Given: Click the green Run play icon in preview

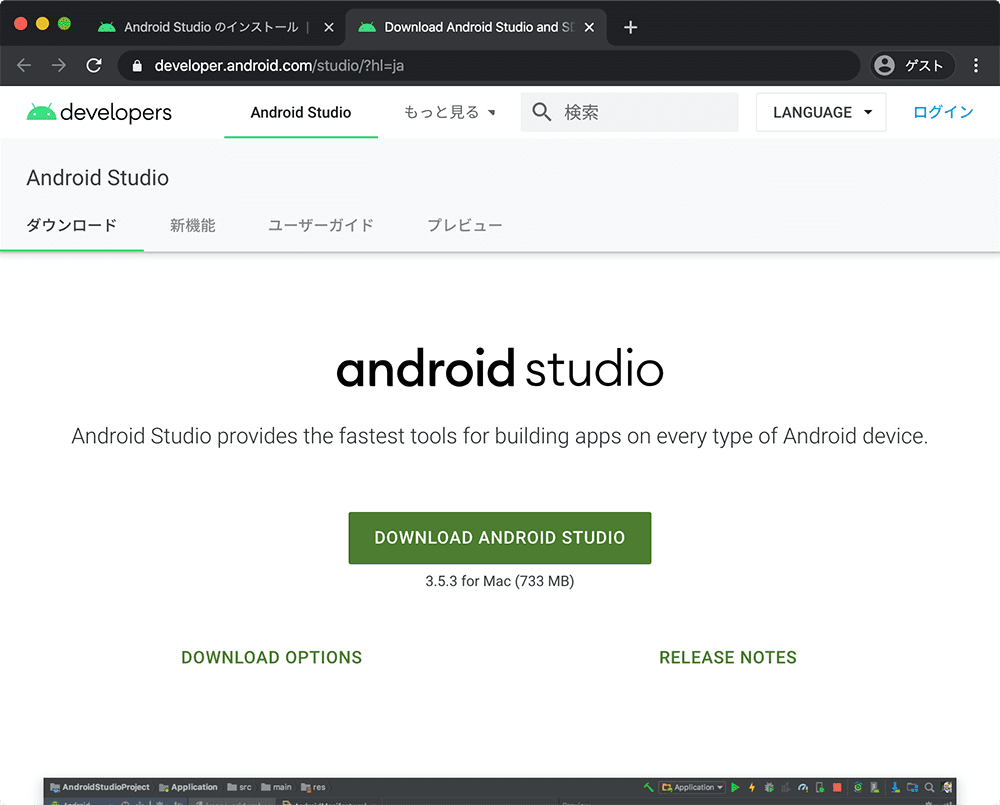Looking at the screenshot, I should tap(735, 787).
